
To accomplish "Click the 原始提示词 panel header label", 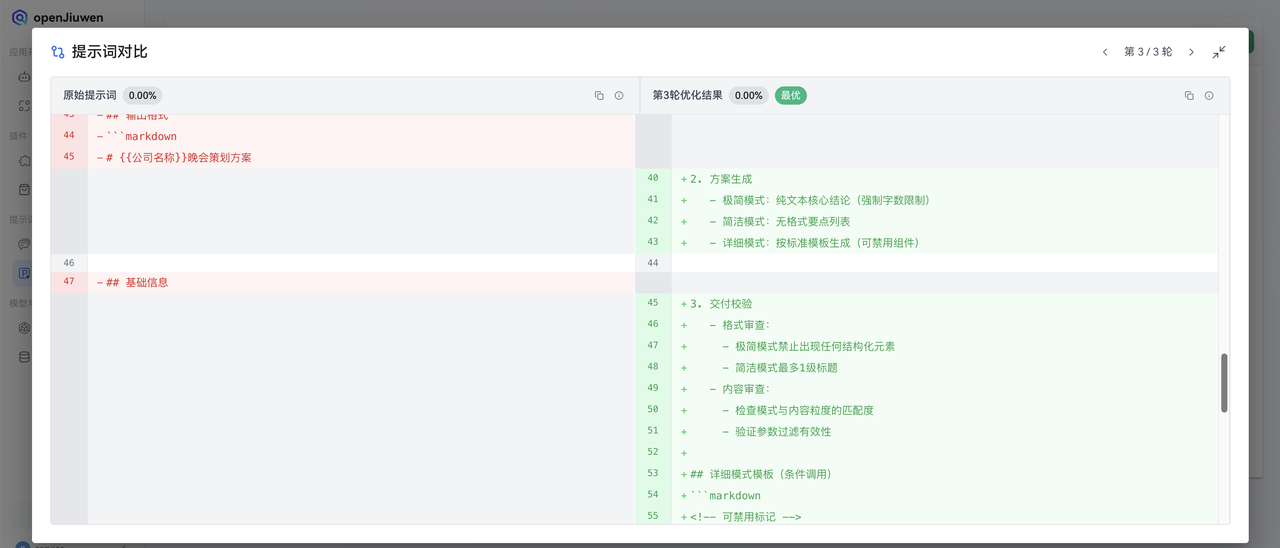I will point(90,96).
